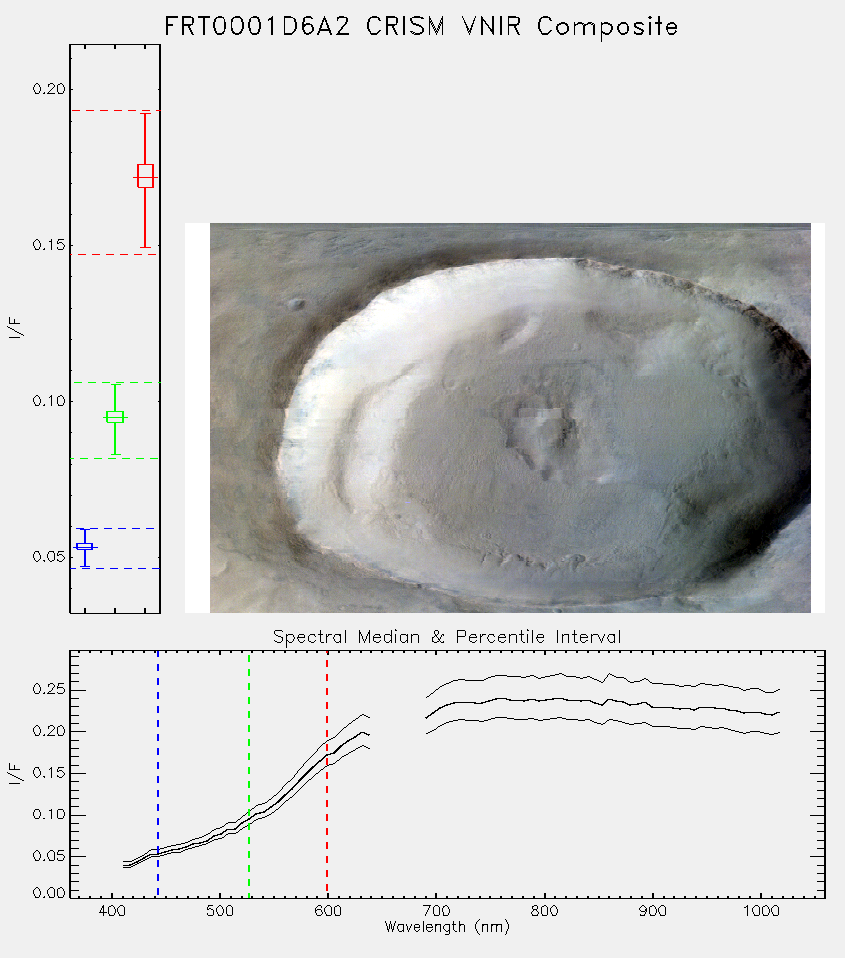Click the Spectral Median & Percentile Interval heading
The height and width of the screenshot is (958, 845).
[x=447, y=637]
